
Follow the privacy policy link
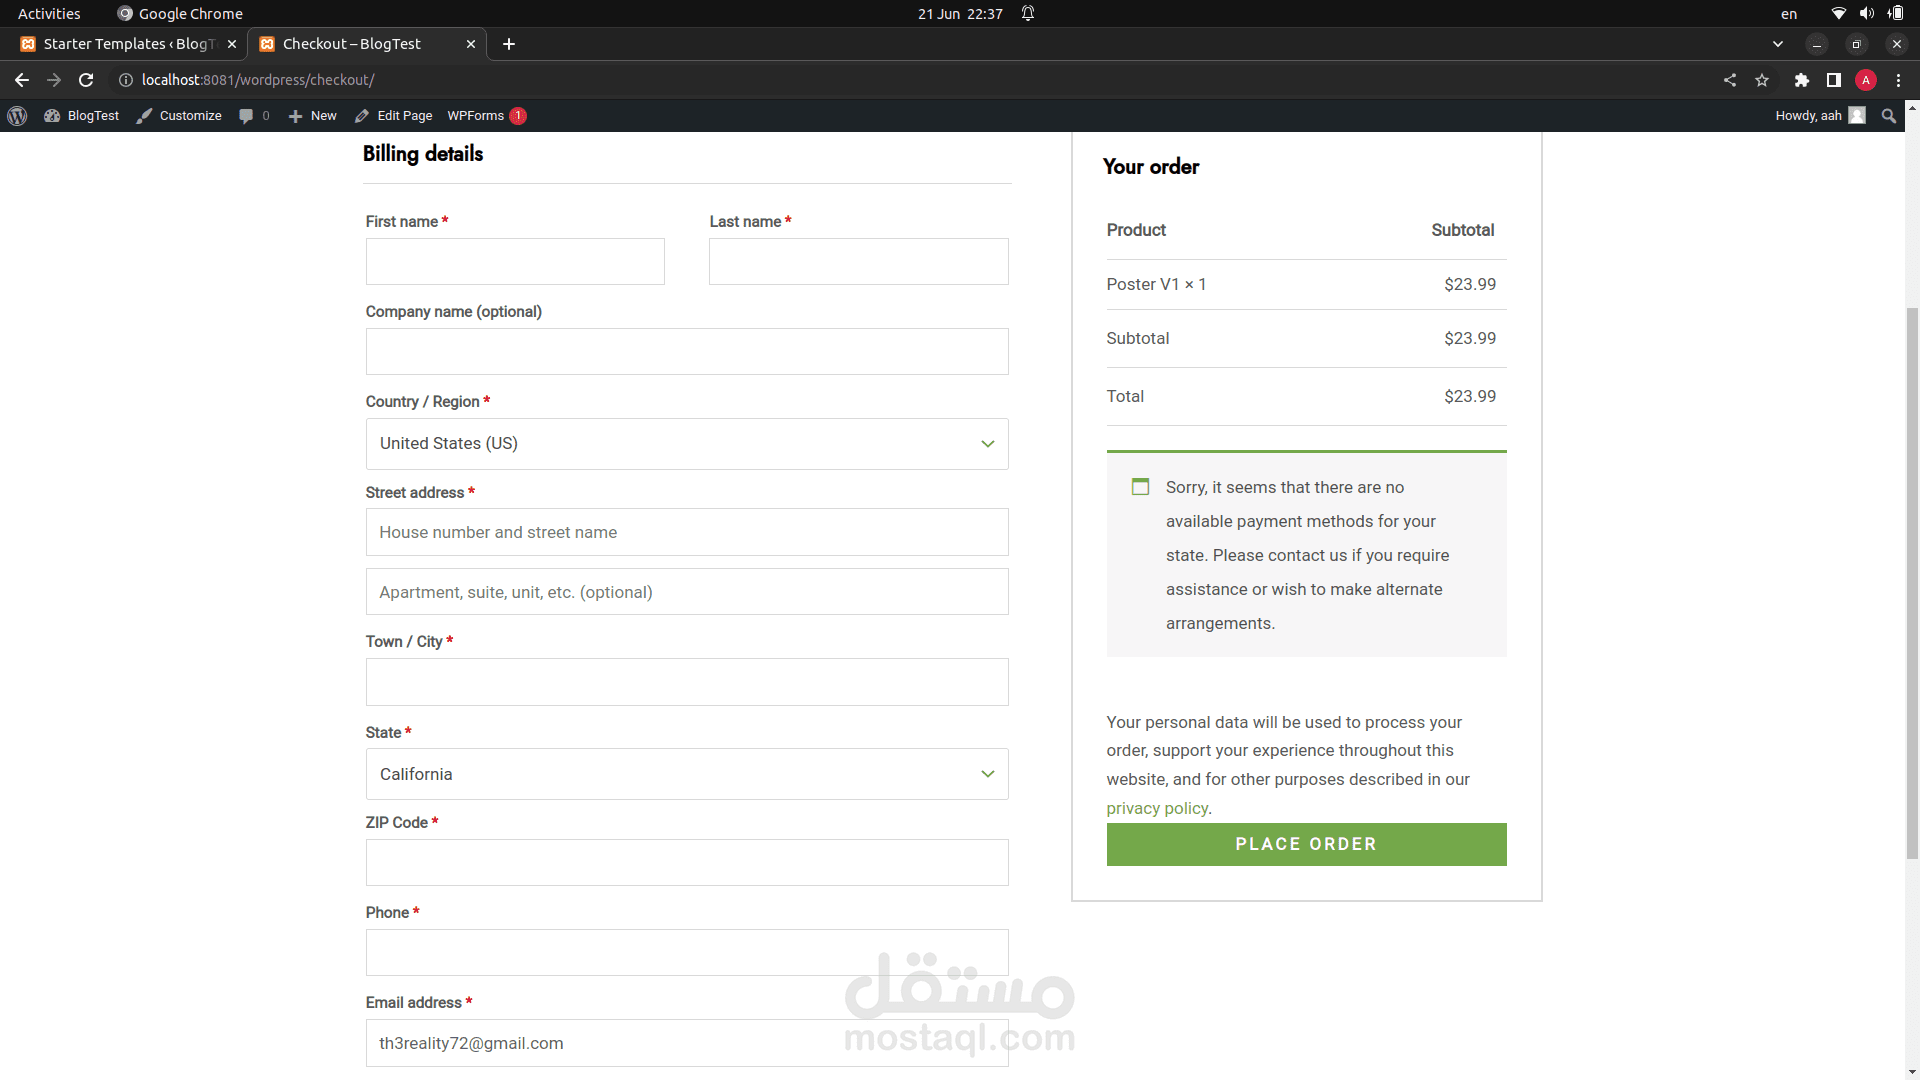click(1156, 808)
